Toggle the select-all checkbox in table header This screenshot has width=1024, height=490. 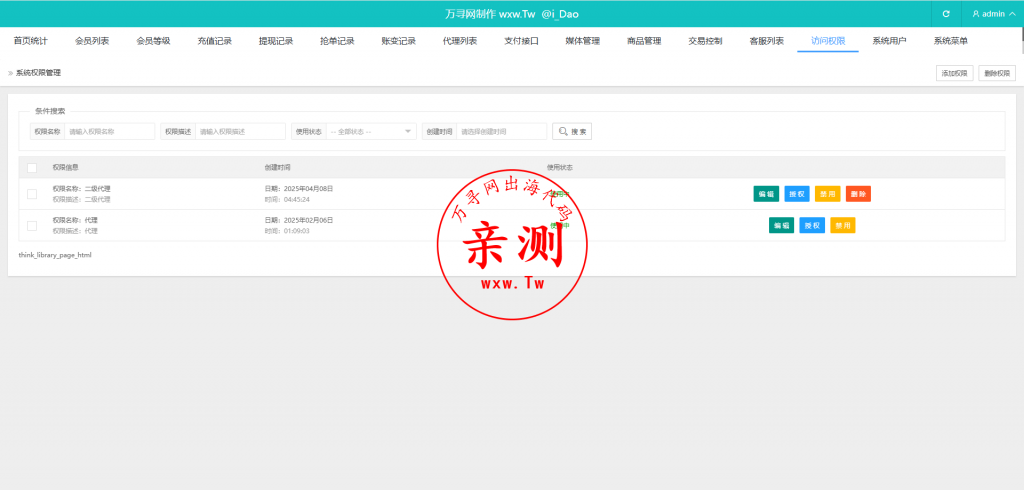click(32, 168)
